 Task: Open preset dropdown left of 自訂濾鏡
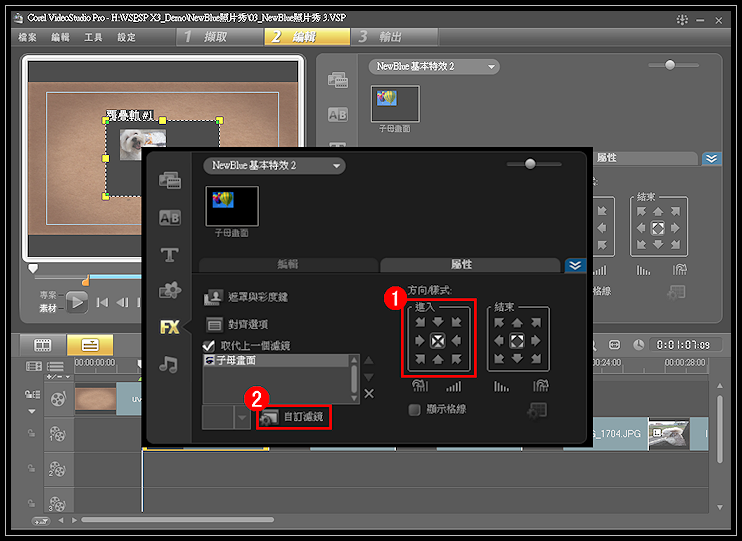pyautogui.click(x=242, y=418)
